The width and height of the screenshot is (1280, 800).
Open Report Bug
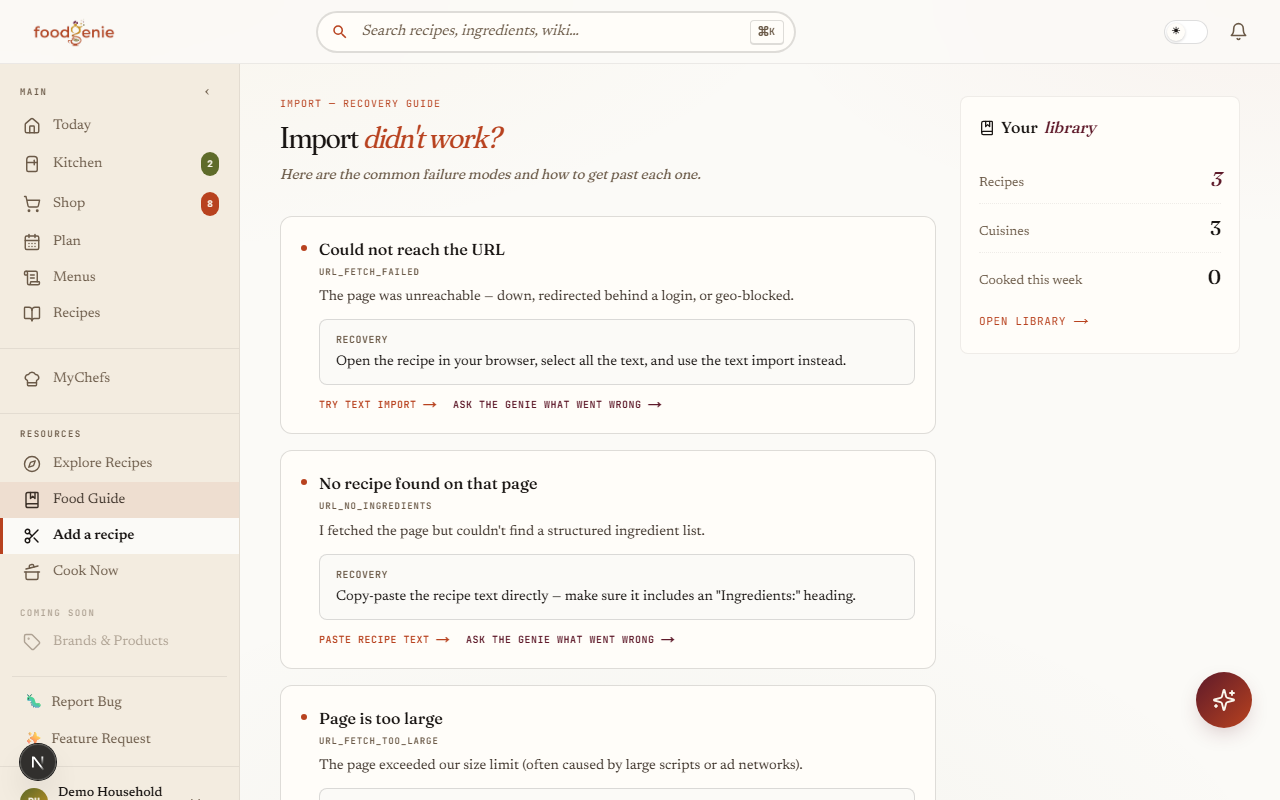120,702
